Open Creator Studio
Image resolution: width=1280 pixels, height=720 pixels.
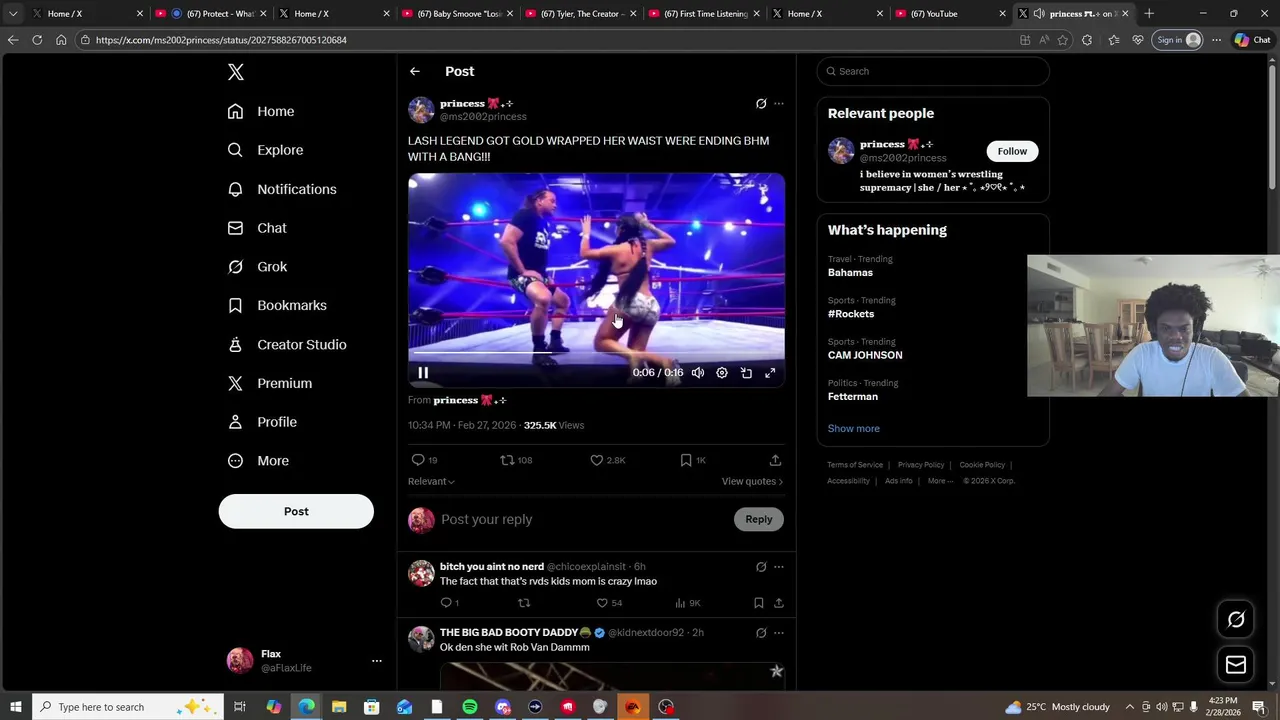287,344
